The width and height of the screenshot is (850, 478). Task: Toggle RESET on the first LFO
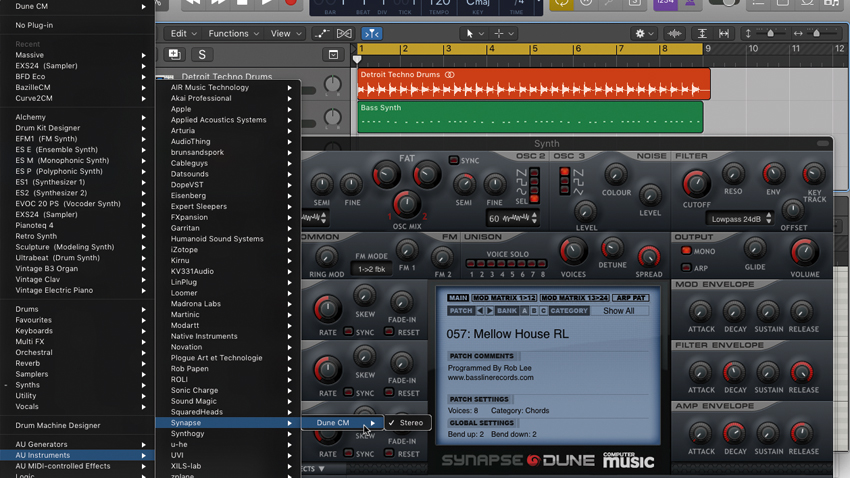click(x=389, y=331)
